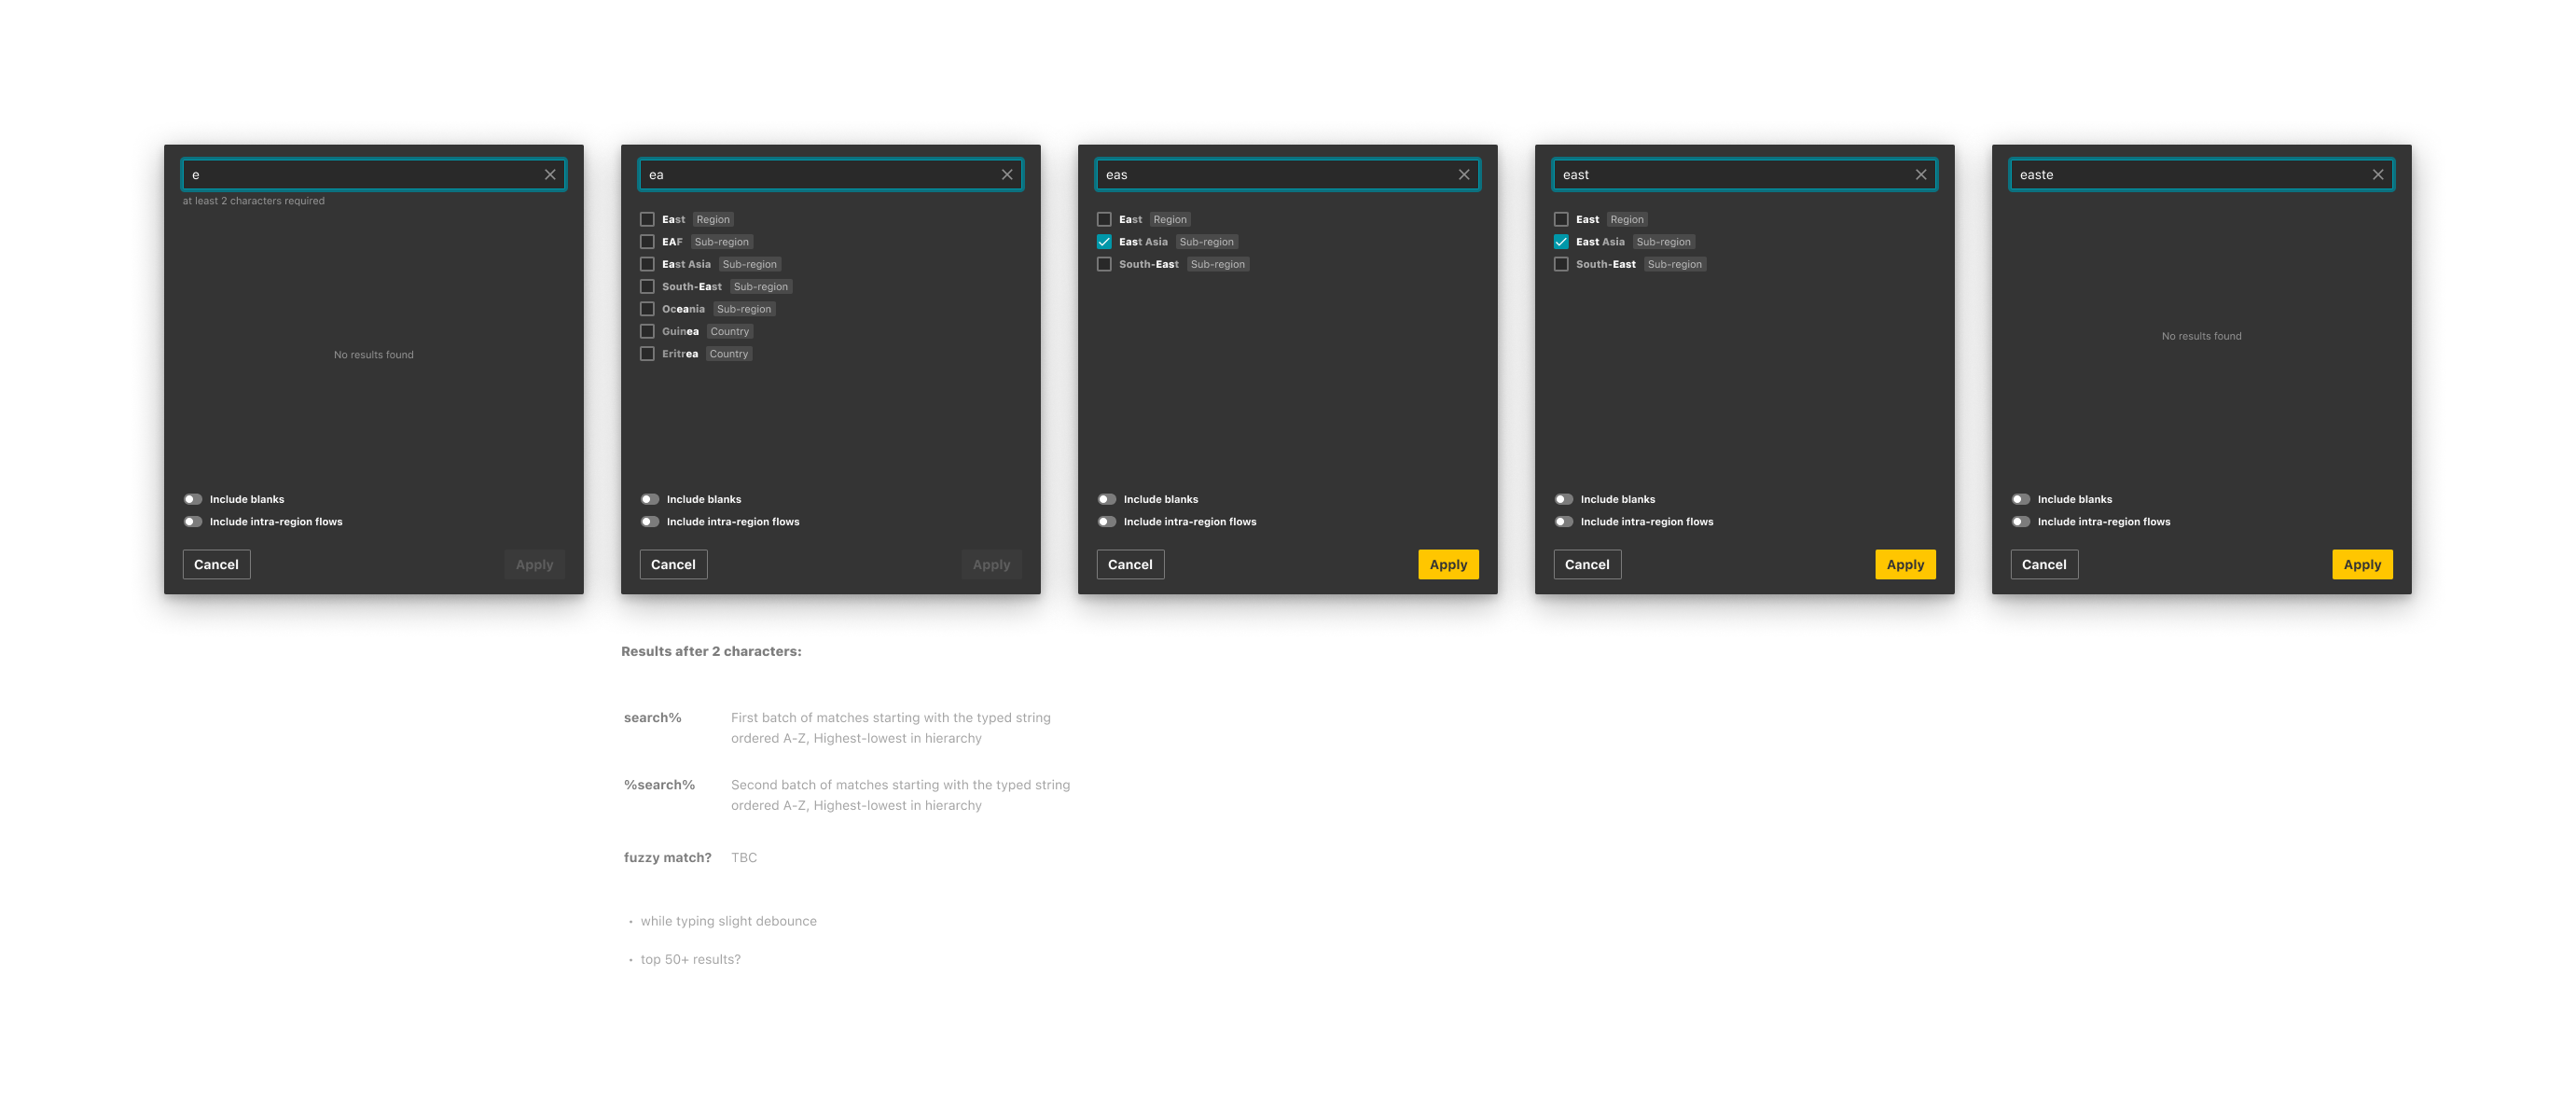Check the EAF Sub-region checkbox
This screenshot has width=2576, height=1114.
[647, 242]
